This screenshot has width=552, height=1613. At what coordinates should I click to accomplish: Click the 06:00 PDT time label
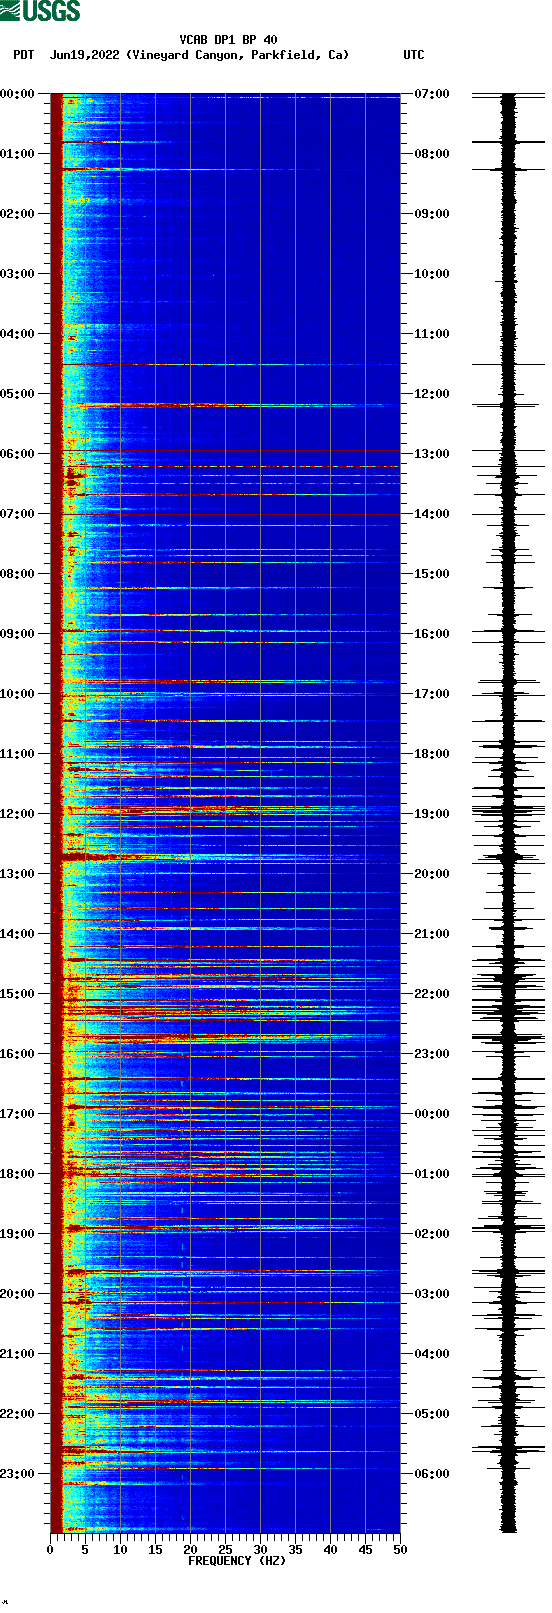18,454
